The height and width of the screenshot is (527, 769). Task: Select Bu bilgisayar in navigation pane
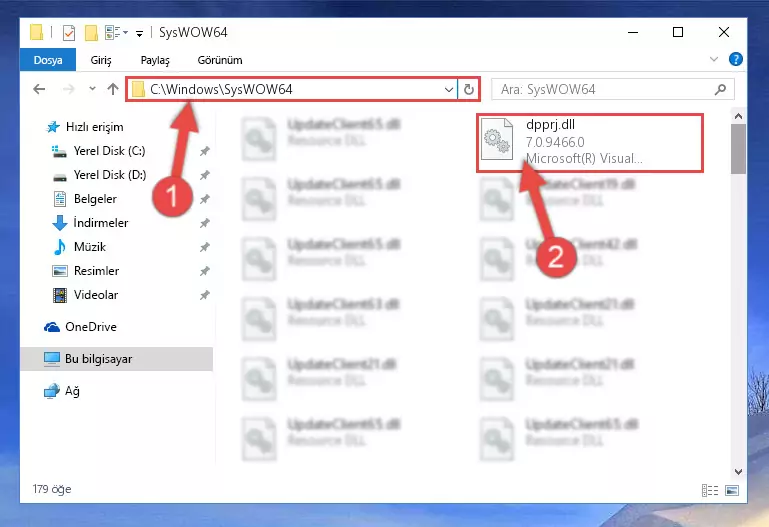[117, 359]
